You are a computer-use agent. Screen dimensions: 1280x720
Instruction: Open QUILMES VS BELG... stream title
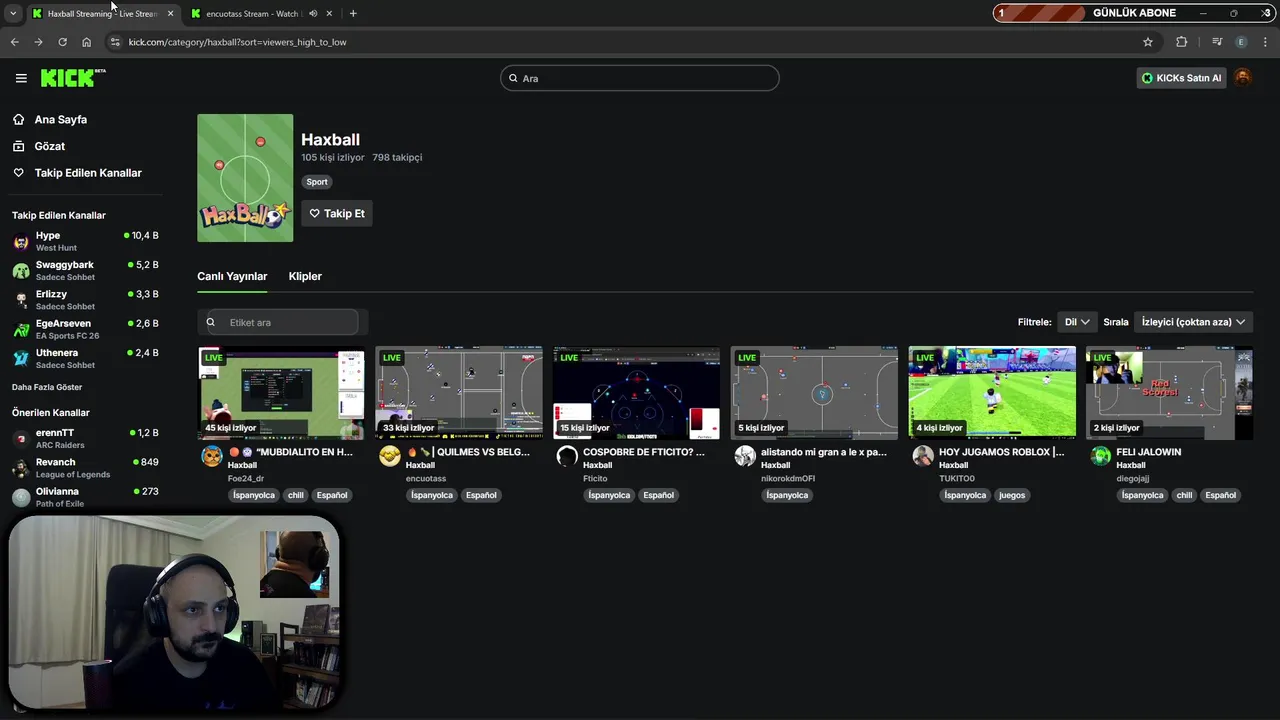click(x=468, y=452)
